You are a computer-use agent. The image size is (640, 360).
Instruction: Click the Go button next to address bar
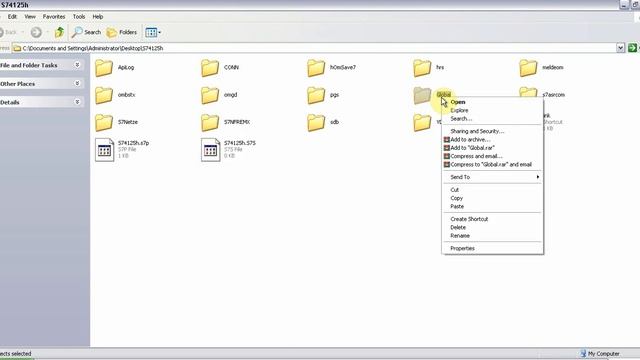(632, 48)
